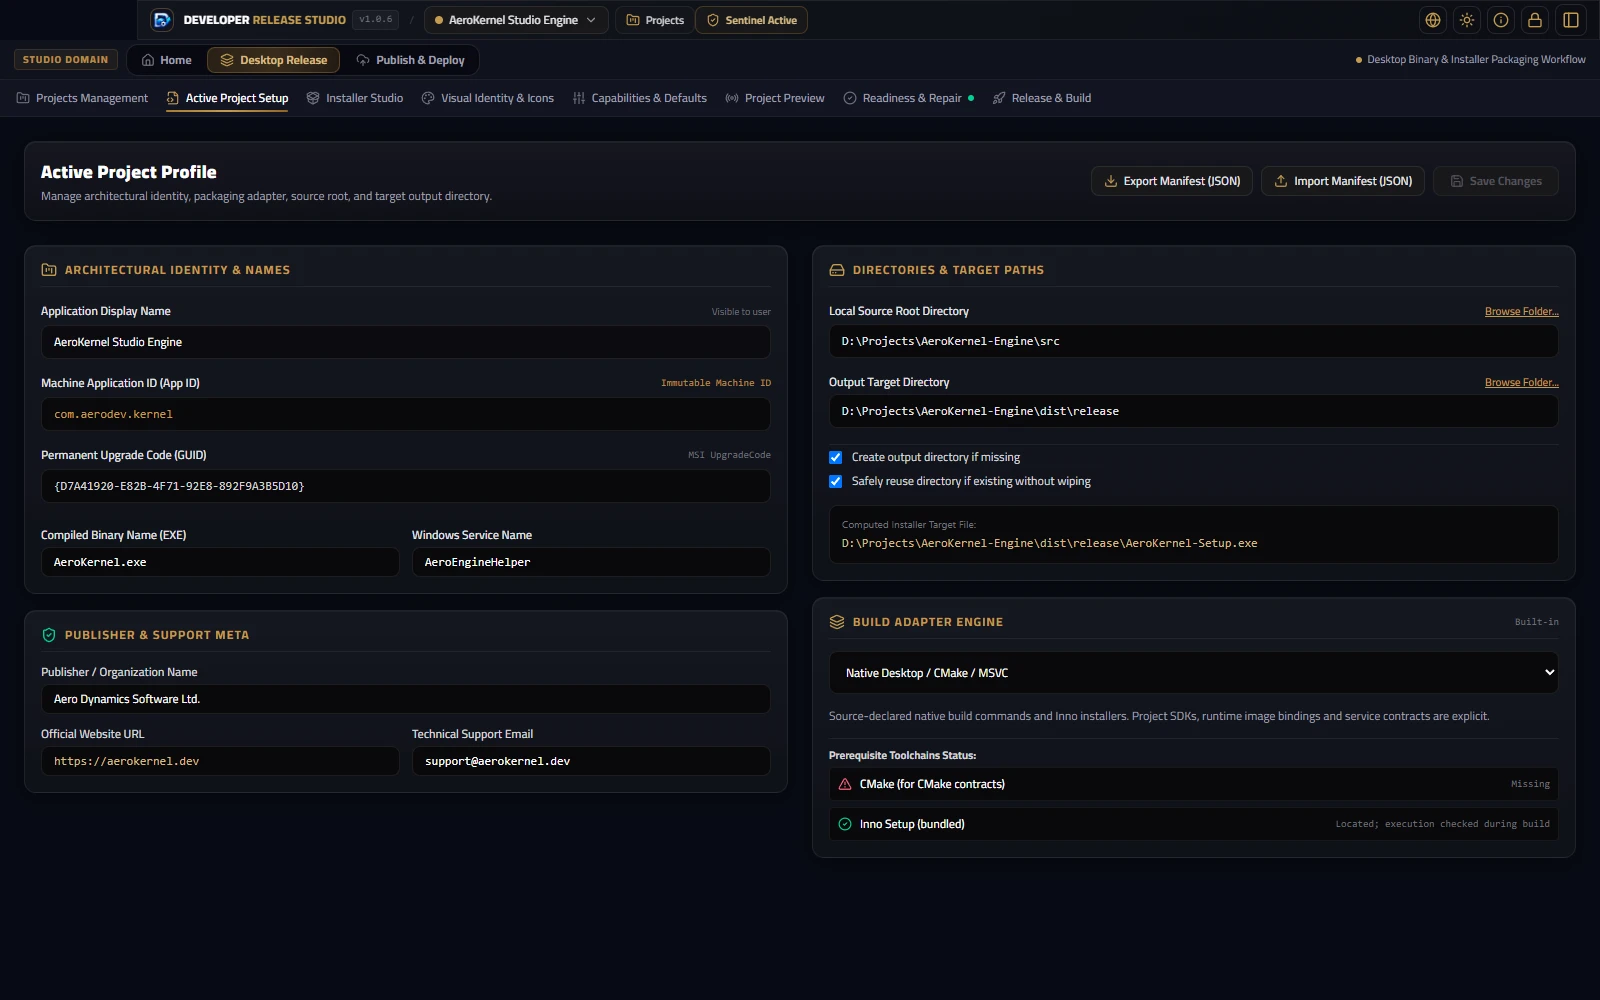Screen dimensions: 1600x1000
Task: Open the Release & Build tab
Action: tap(1042, 98)
